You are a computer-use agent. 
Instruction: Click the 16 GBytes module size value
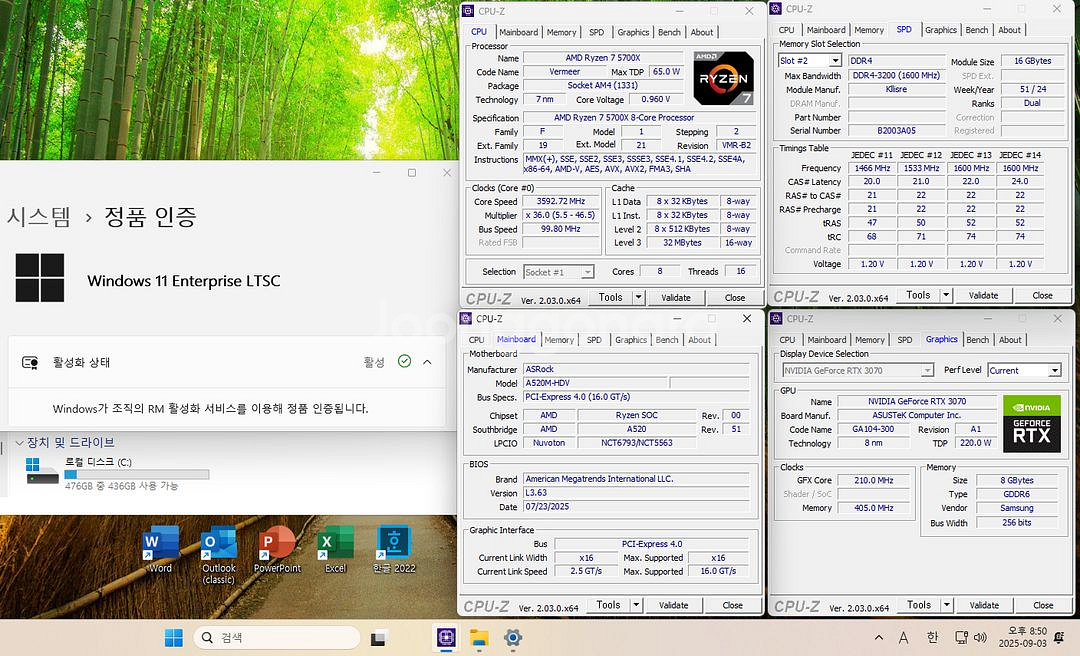point(1032,61)
